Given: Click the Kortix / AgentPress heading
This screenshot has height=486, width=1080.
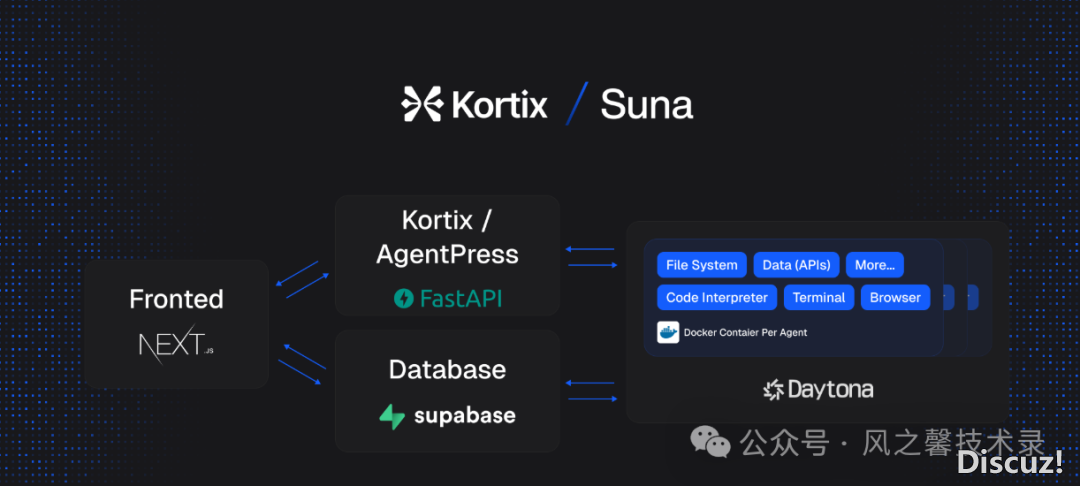Looking at the screenshot, I should (x=447, y=237).
